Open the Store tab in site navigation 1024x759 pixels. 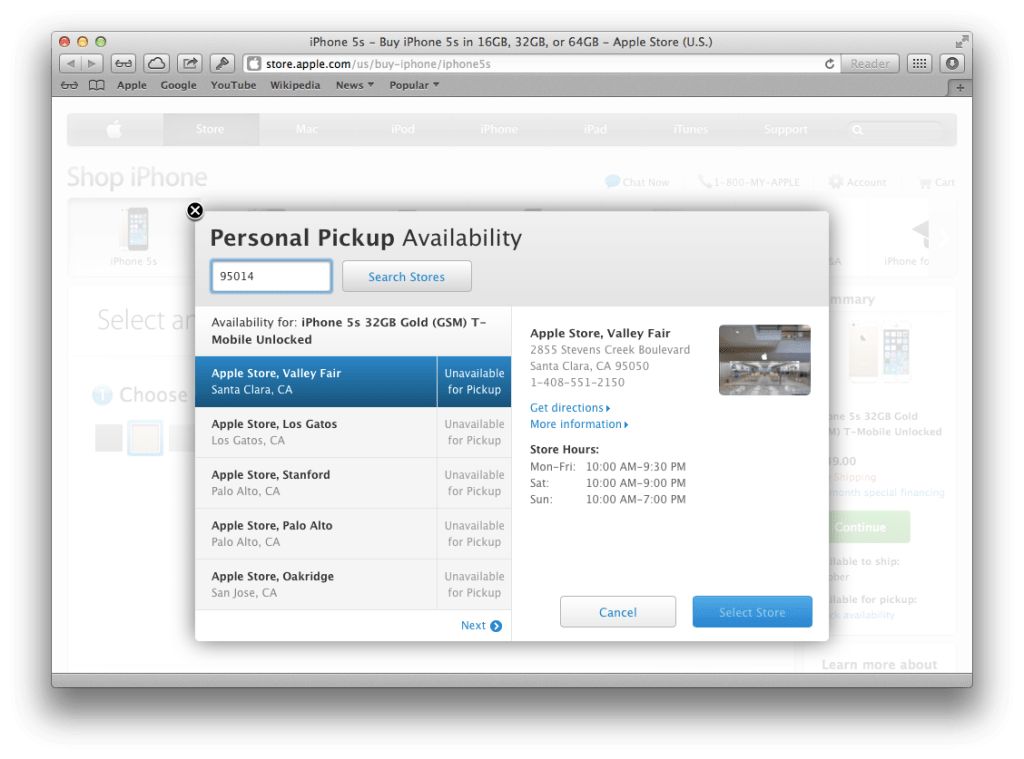[210, 129]
